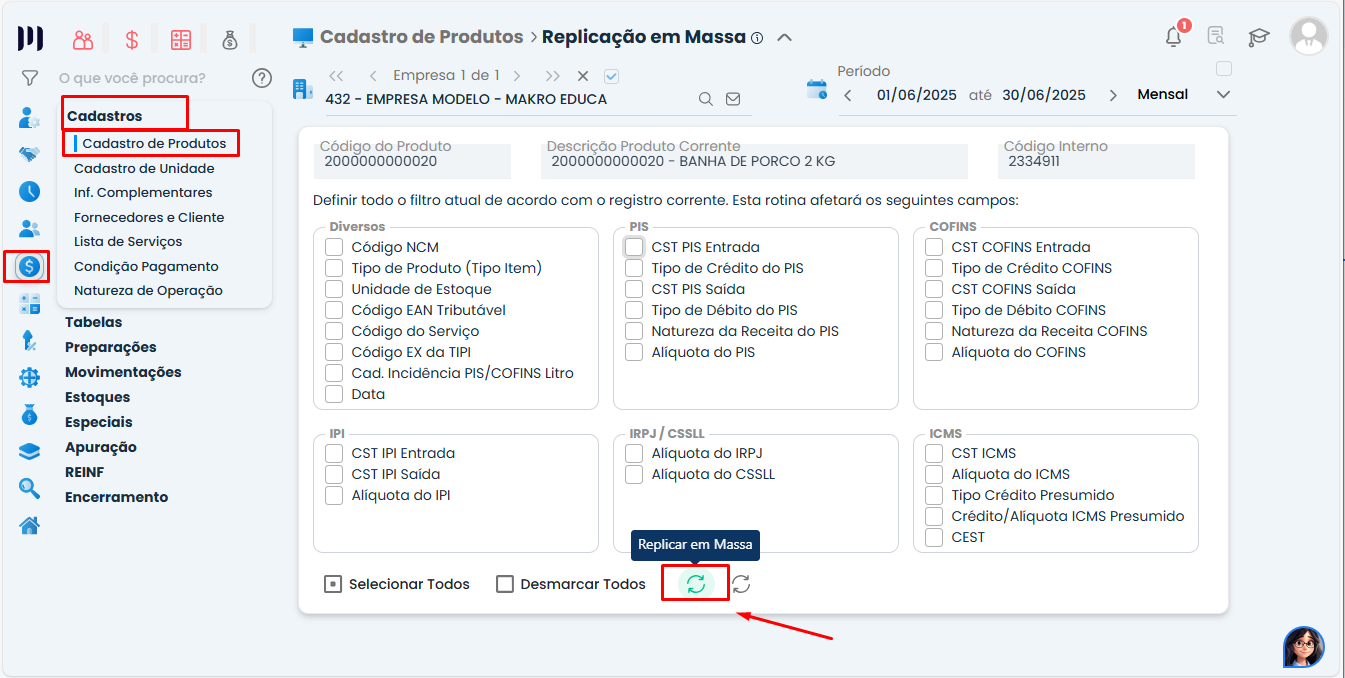1345x678 pixels.
Task: Tick the Alíquota do IRPJ checkbox
Action: 634,453
